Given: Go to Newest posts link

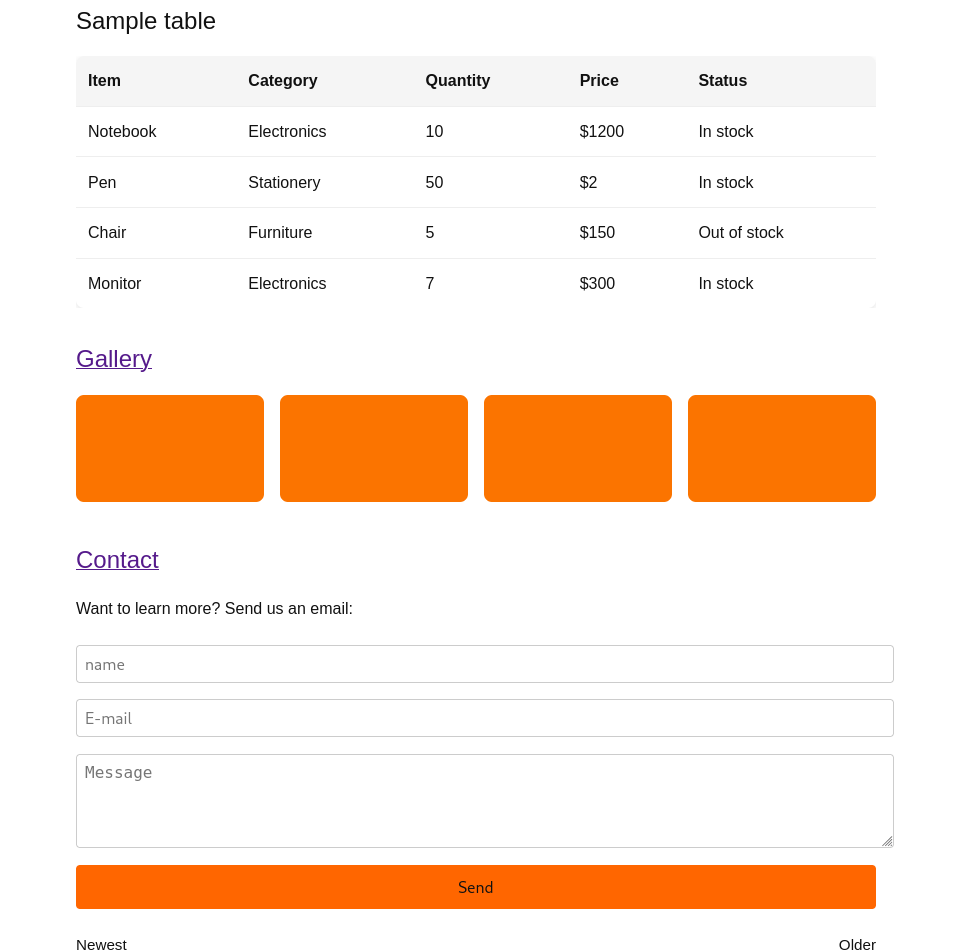Looking at the screenshot, I should point(101,944).
